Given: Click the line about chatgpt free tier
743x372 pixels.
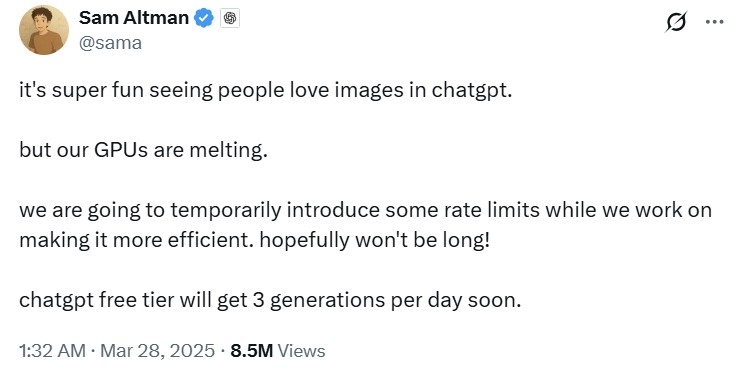Looking at the screenshot, I should (x=270, y=300).
